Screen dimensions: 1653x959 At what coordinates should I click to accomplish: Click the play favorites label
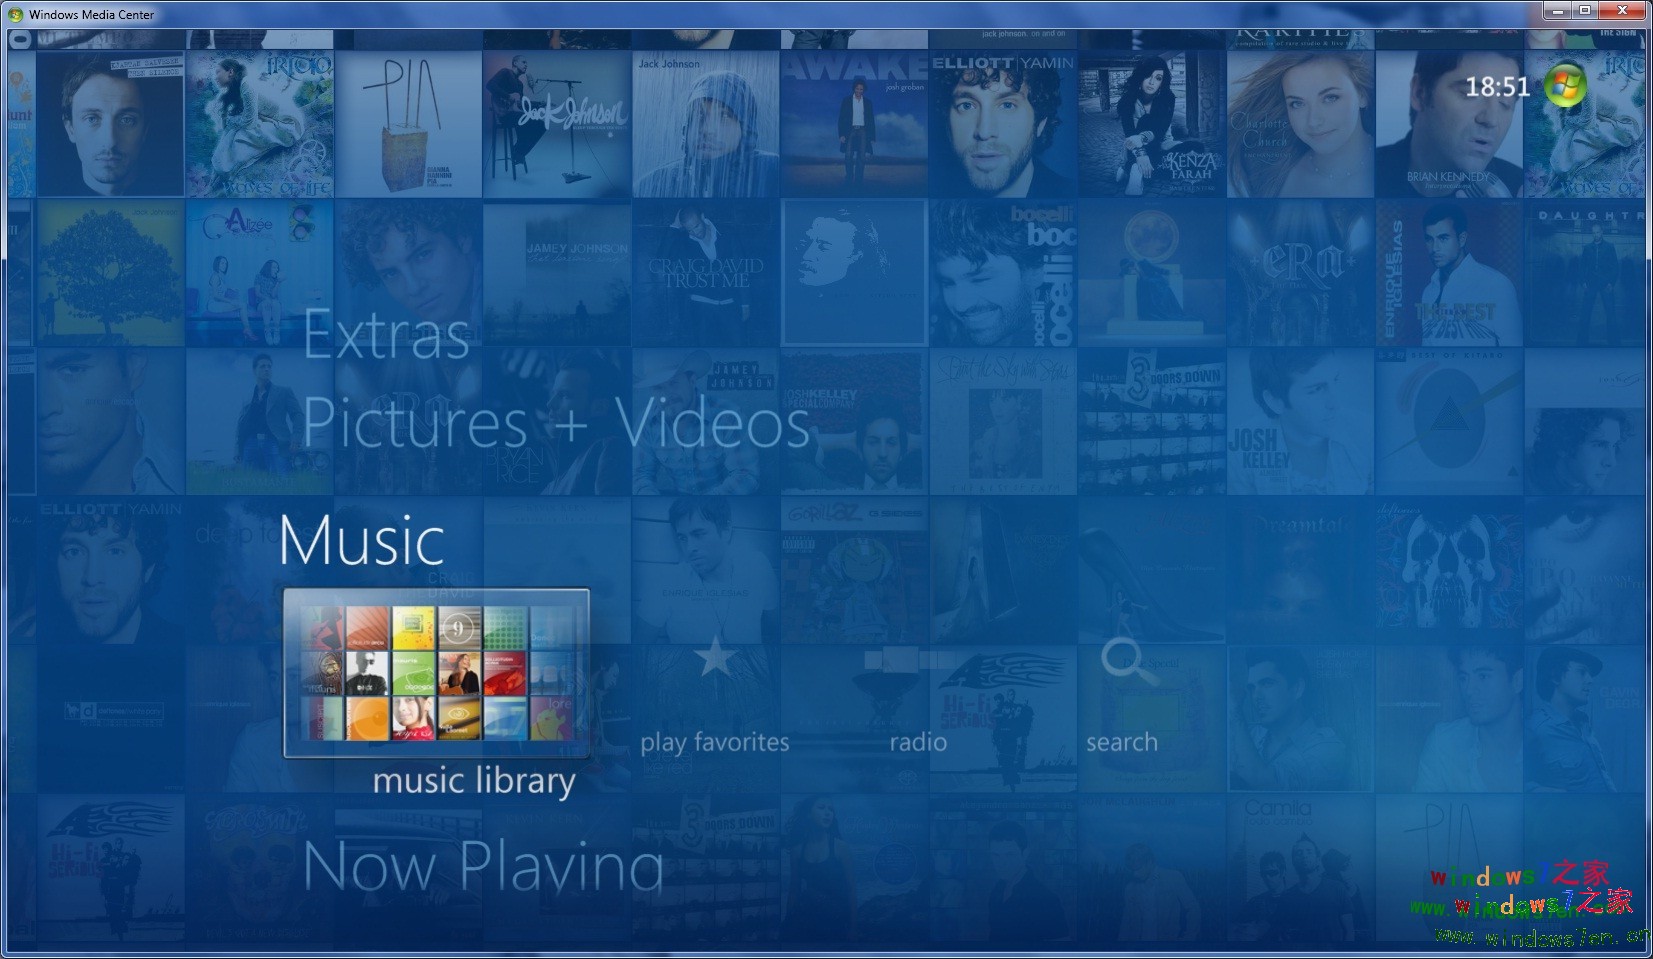(715, 743)
